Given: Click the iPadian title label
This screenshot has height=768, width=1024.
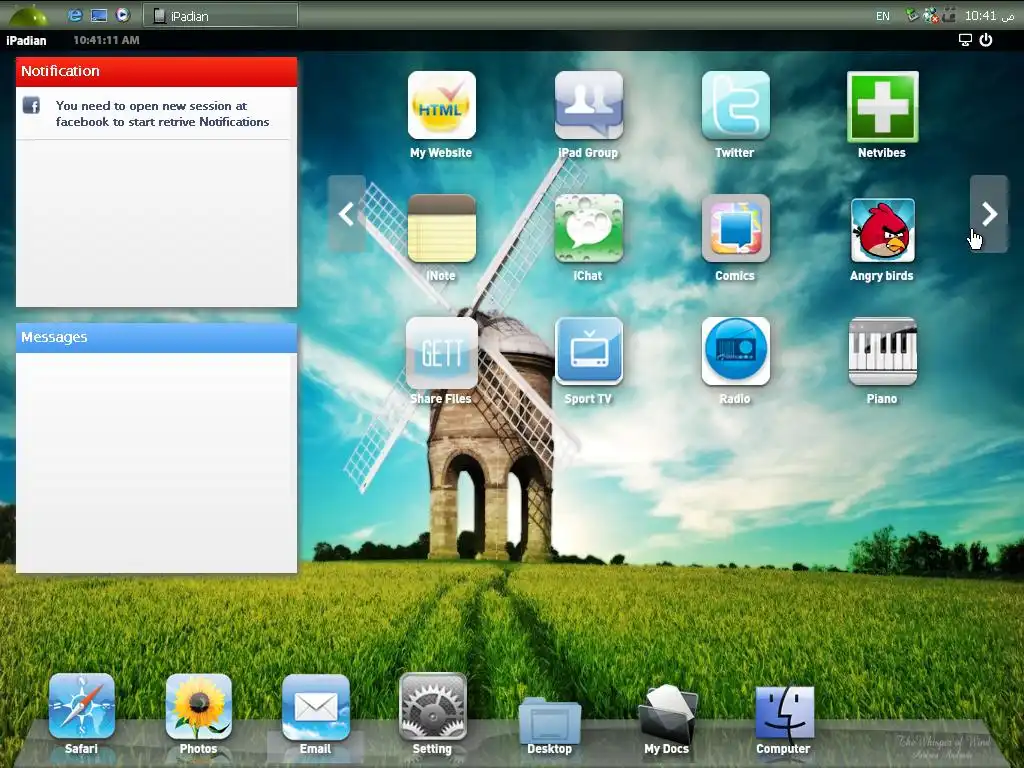Looking at the screenshot, I should [x=26, y=40].
